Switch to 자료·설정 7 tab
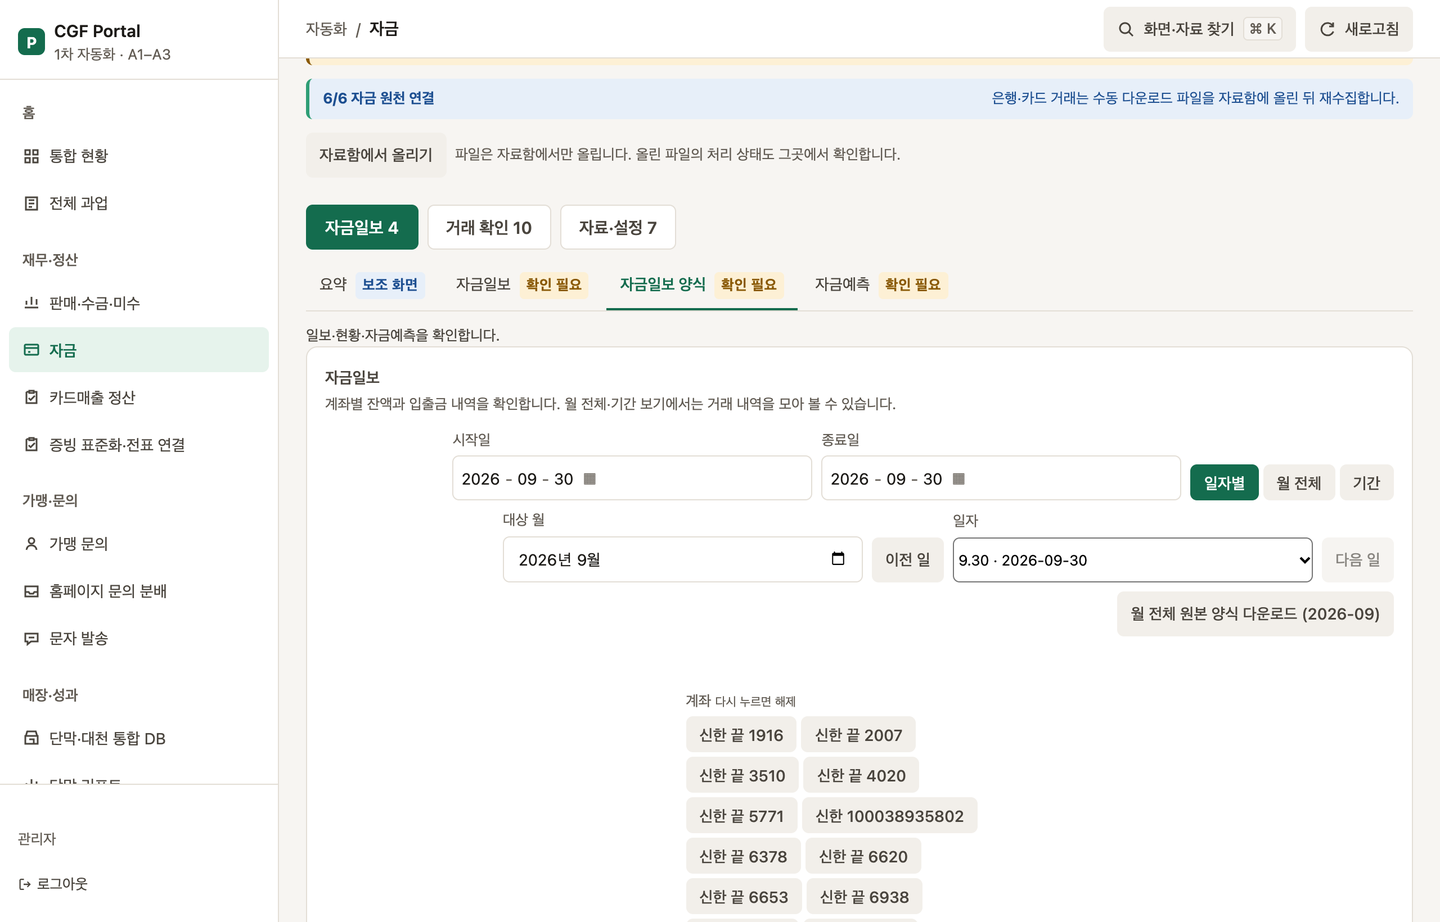The width and height of the screenshot is (1440, 922). point(618,227)
